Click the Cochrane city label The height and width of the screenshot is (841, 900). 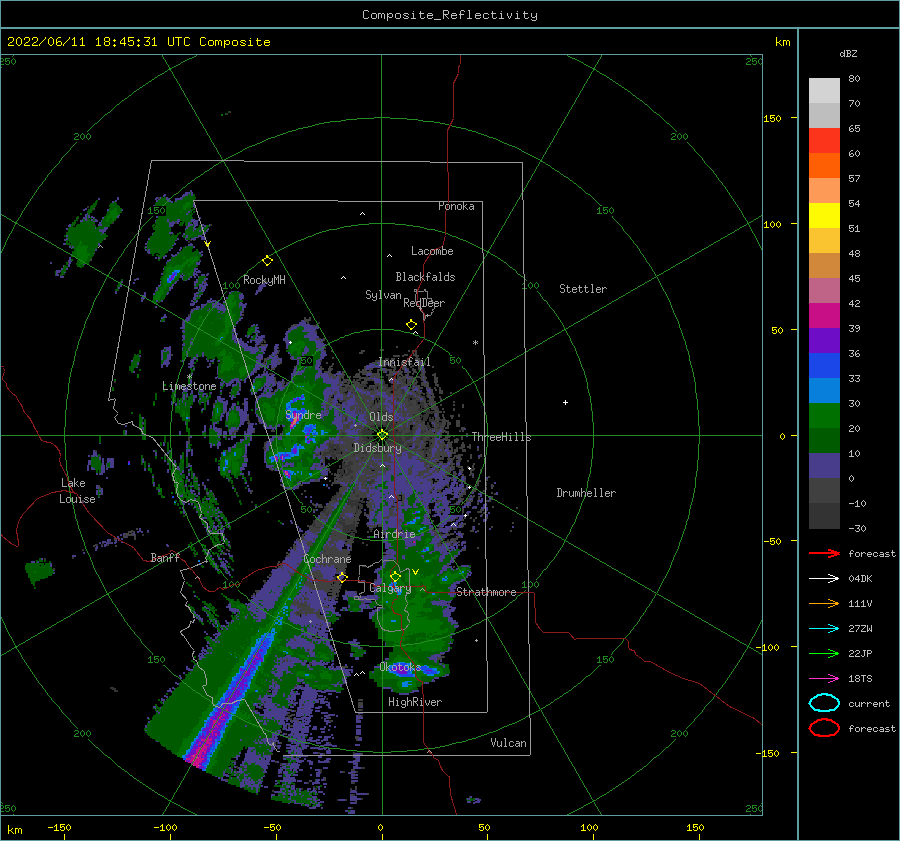click(x=327, y=559)
